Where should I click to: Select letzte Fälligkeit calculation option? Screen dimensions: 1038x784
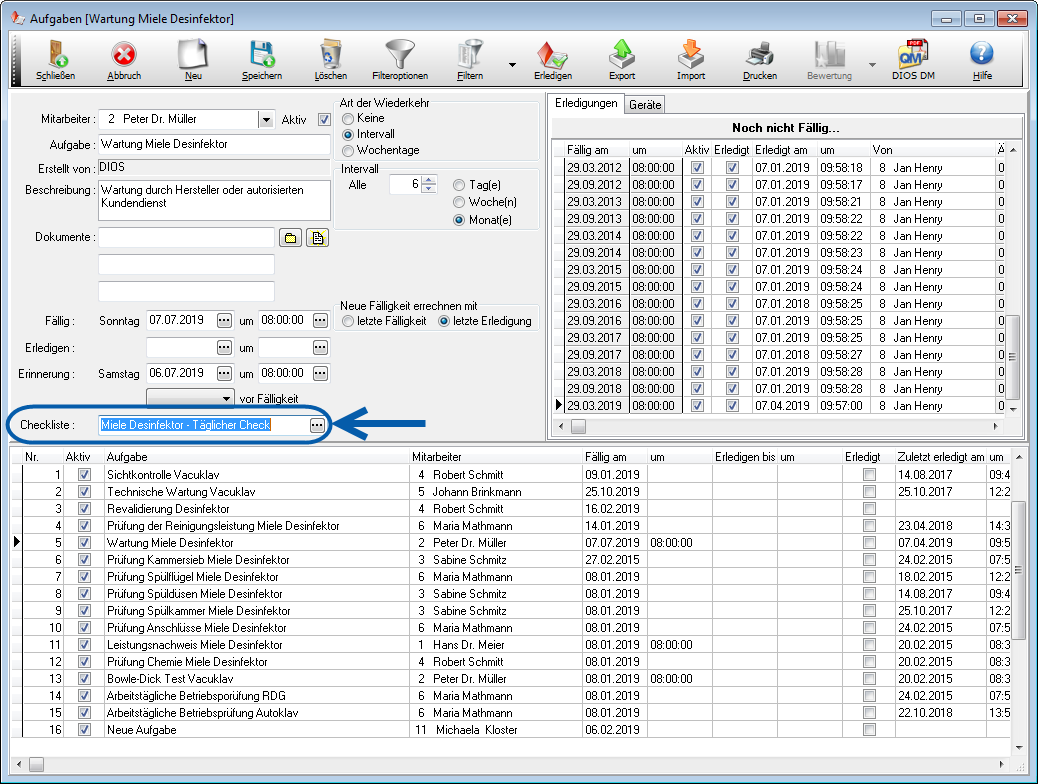click(348, 321)
